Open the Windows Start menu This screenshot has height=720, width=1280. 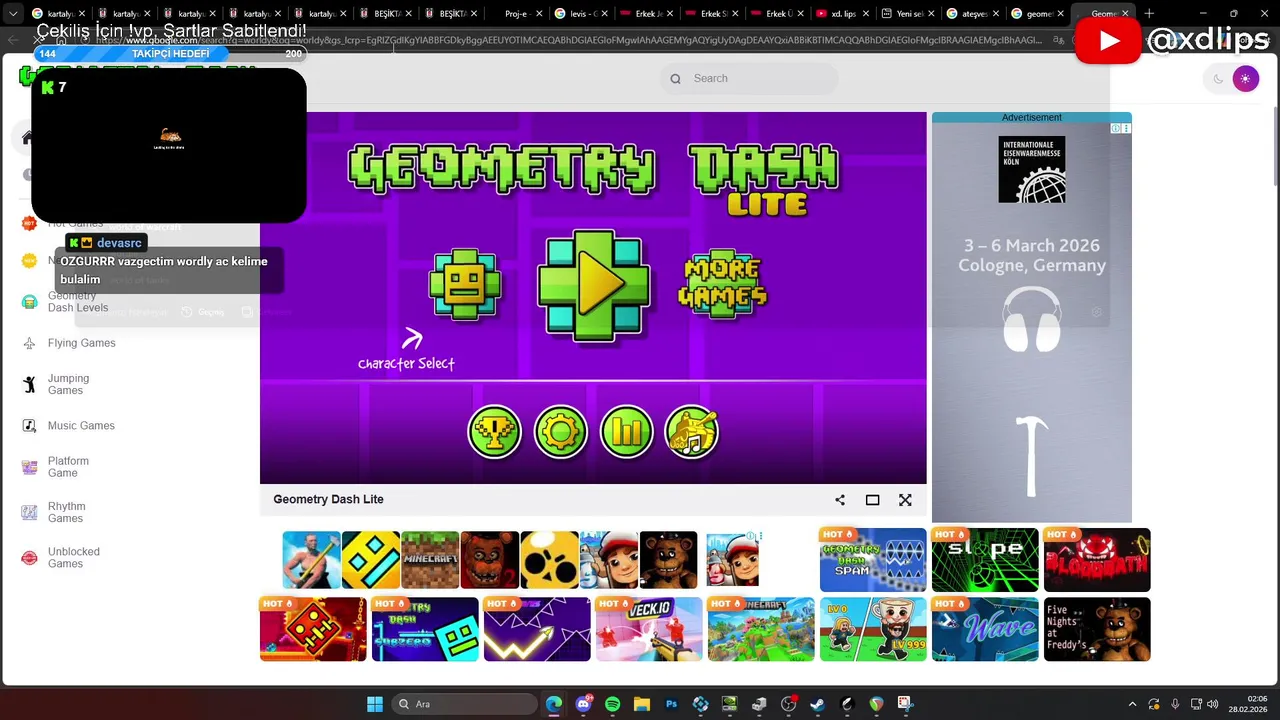[375, 704]
